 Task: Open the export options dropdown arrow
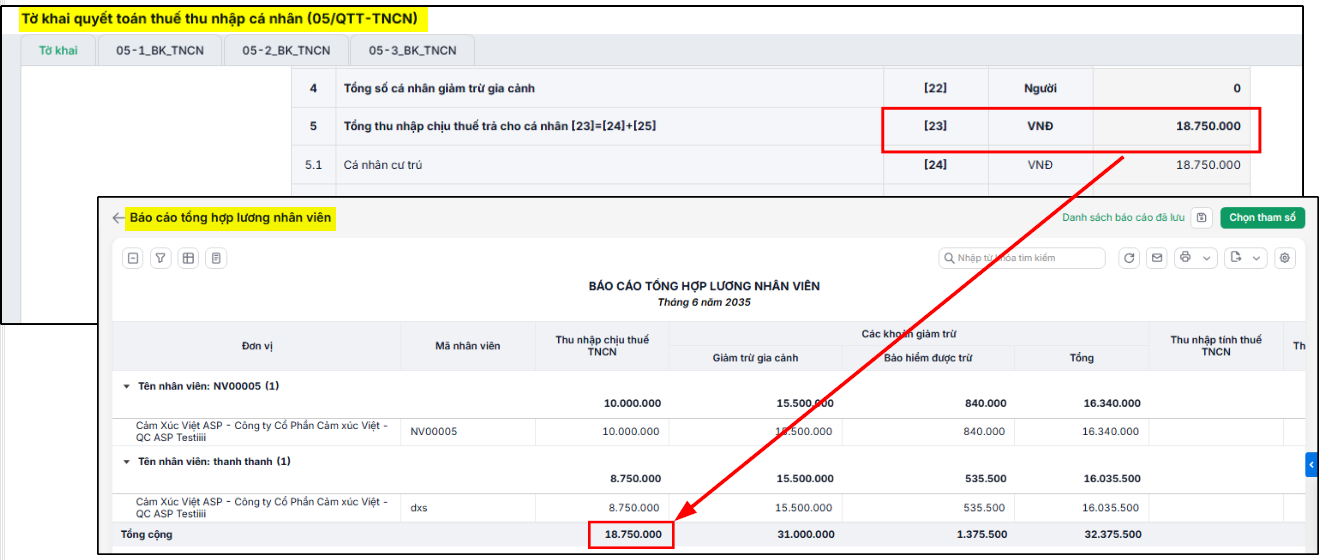1256,258
